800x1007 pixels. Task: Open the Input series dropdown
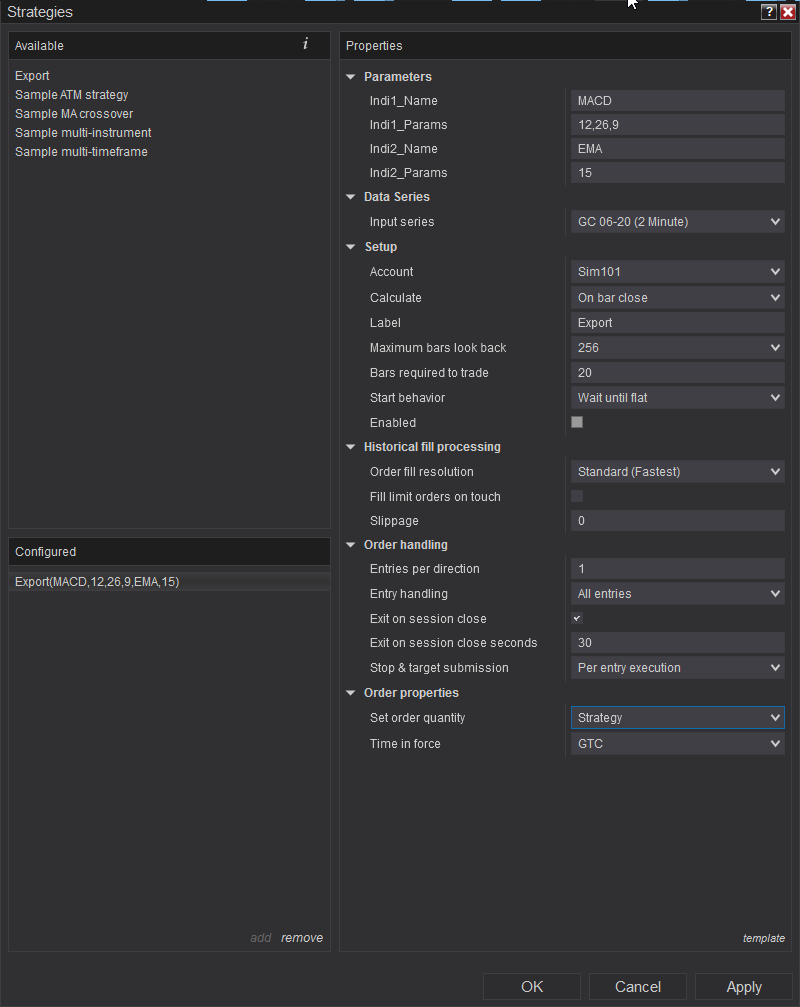tap(677, 222)
